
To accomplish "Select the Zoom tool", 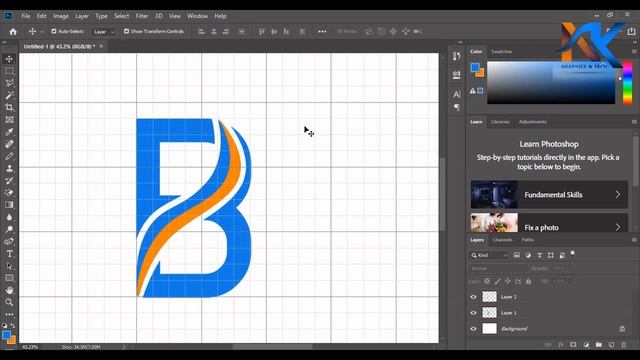I will [9, 302].
